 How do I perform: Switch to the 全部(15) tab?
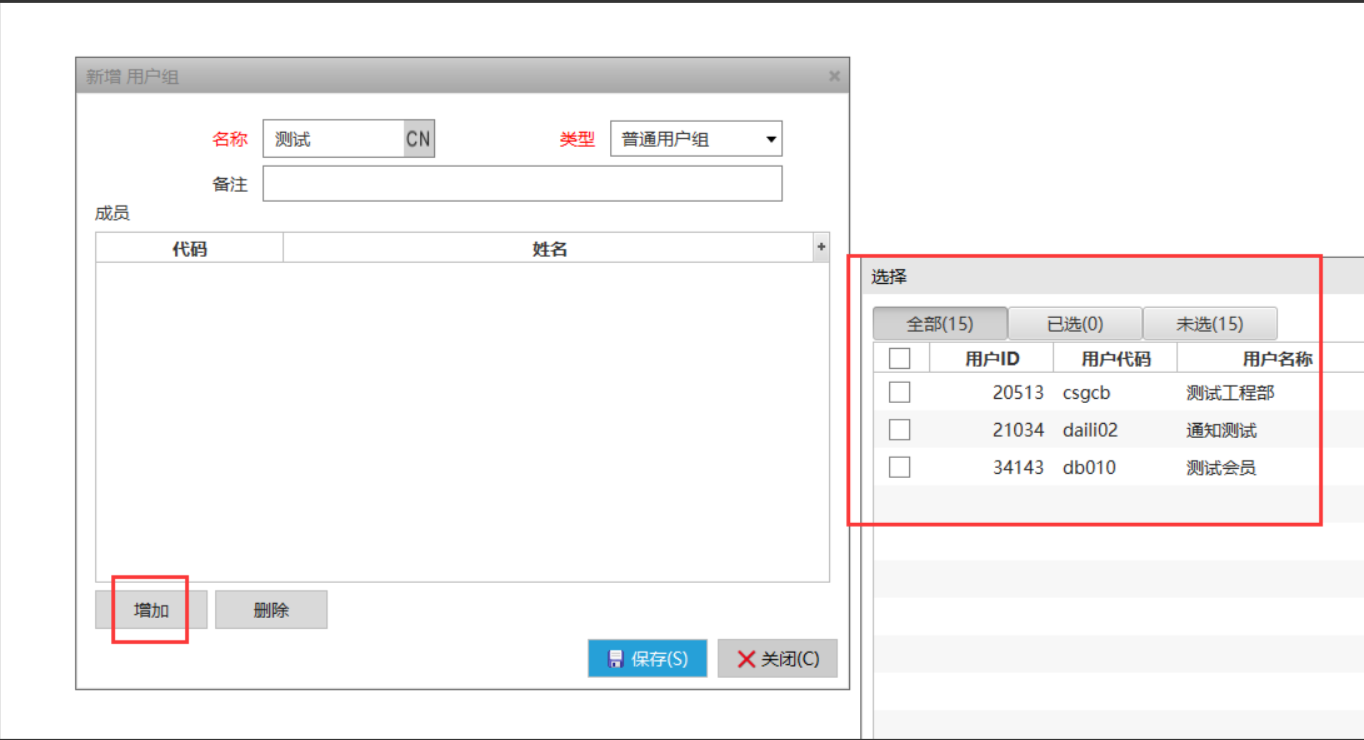tap(940, 324)
